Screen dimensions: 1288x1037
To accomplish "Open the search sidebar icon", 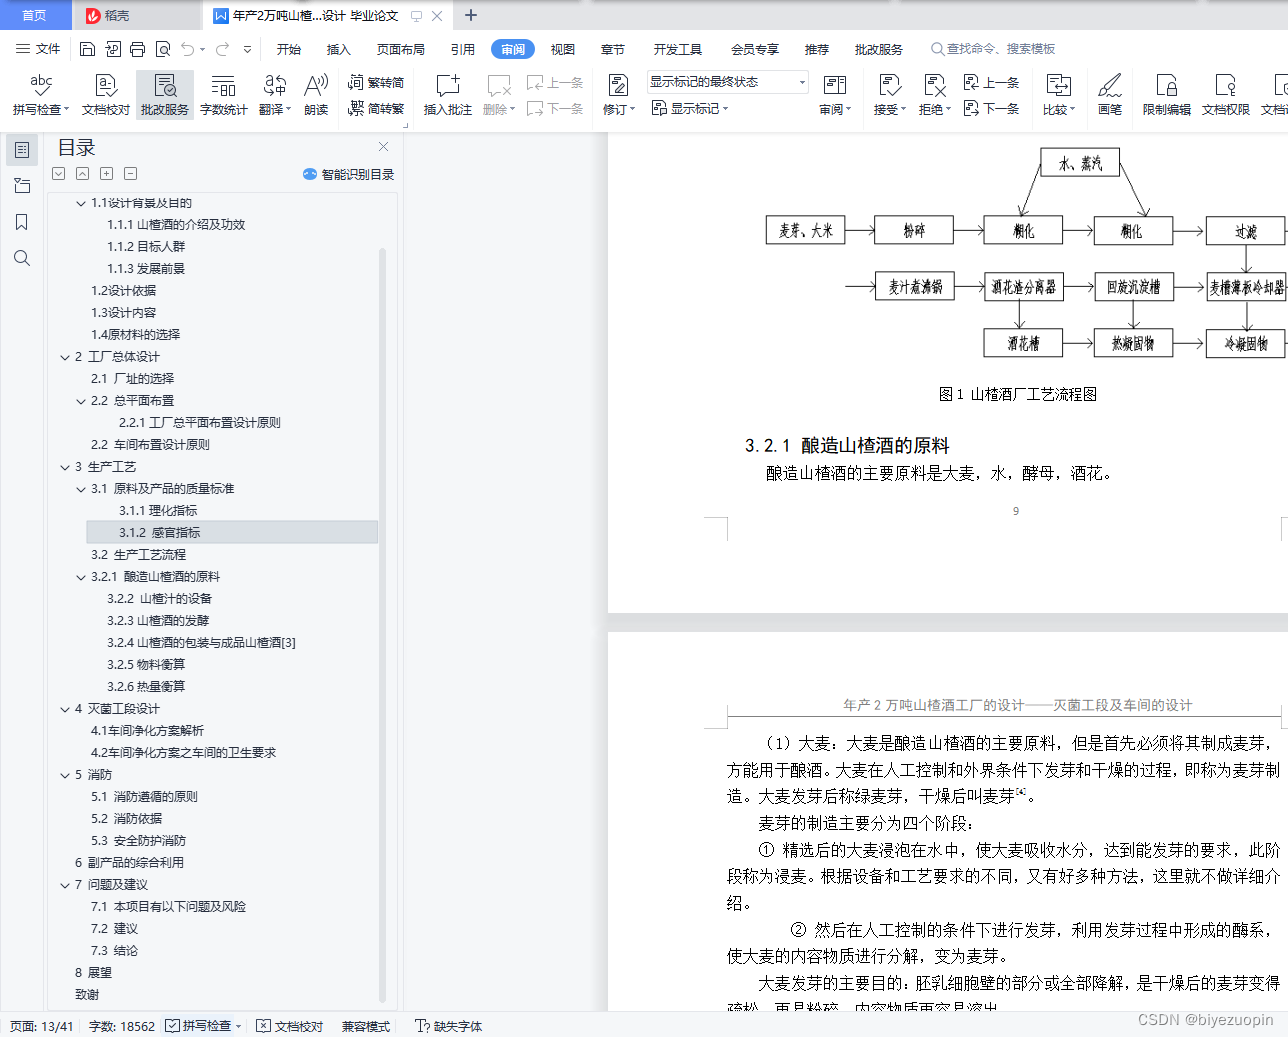I will coord(22,258).
